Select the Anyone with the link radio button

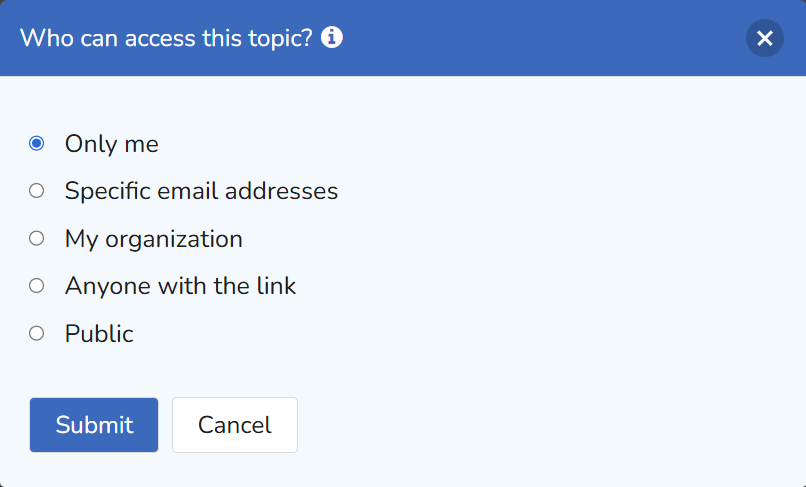(x=36, y=286)
